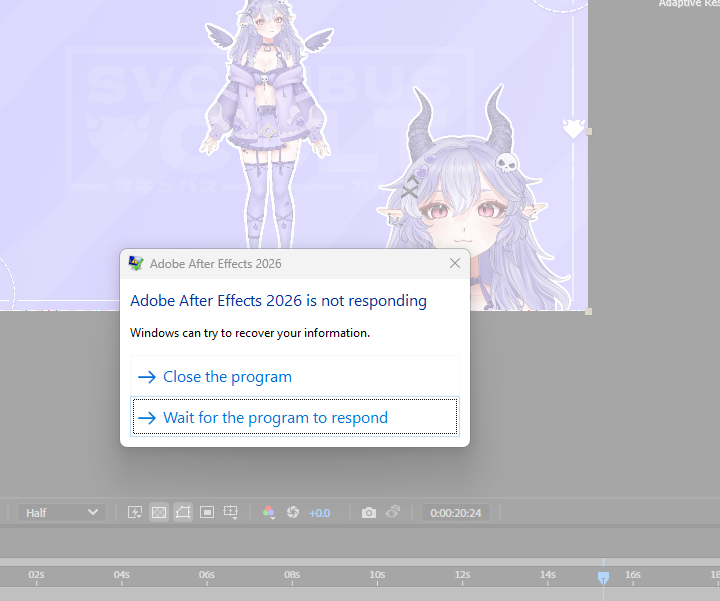This screenshot has height=601, width=720.
Task: Click the 04s mark on time ruler
Action: (122, 575)
